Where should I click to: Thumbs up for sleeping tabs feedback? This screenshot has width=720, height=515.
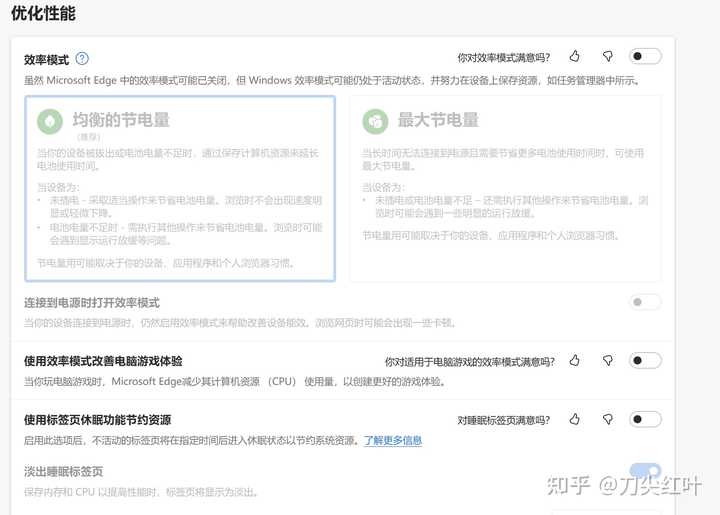574,419
